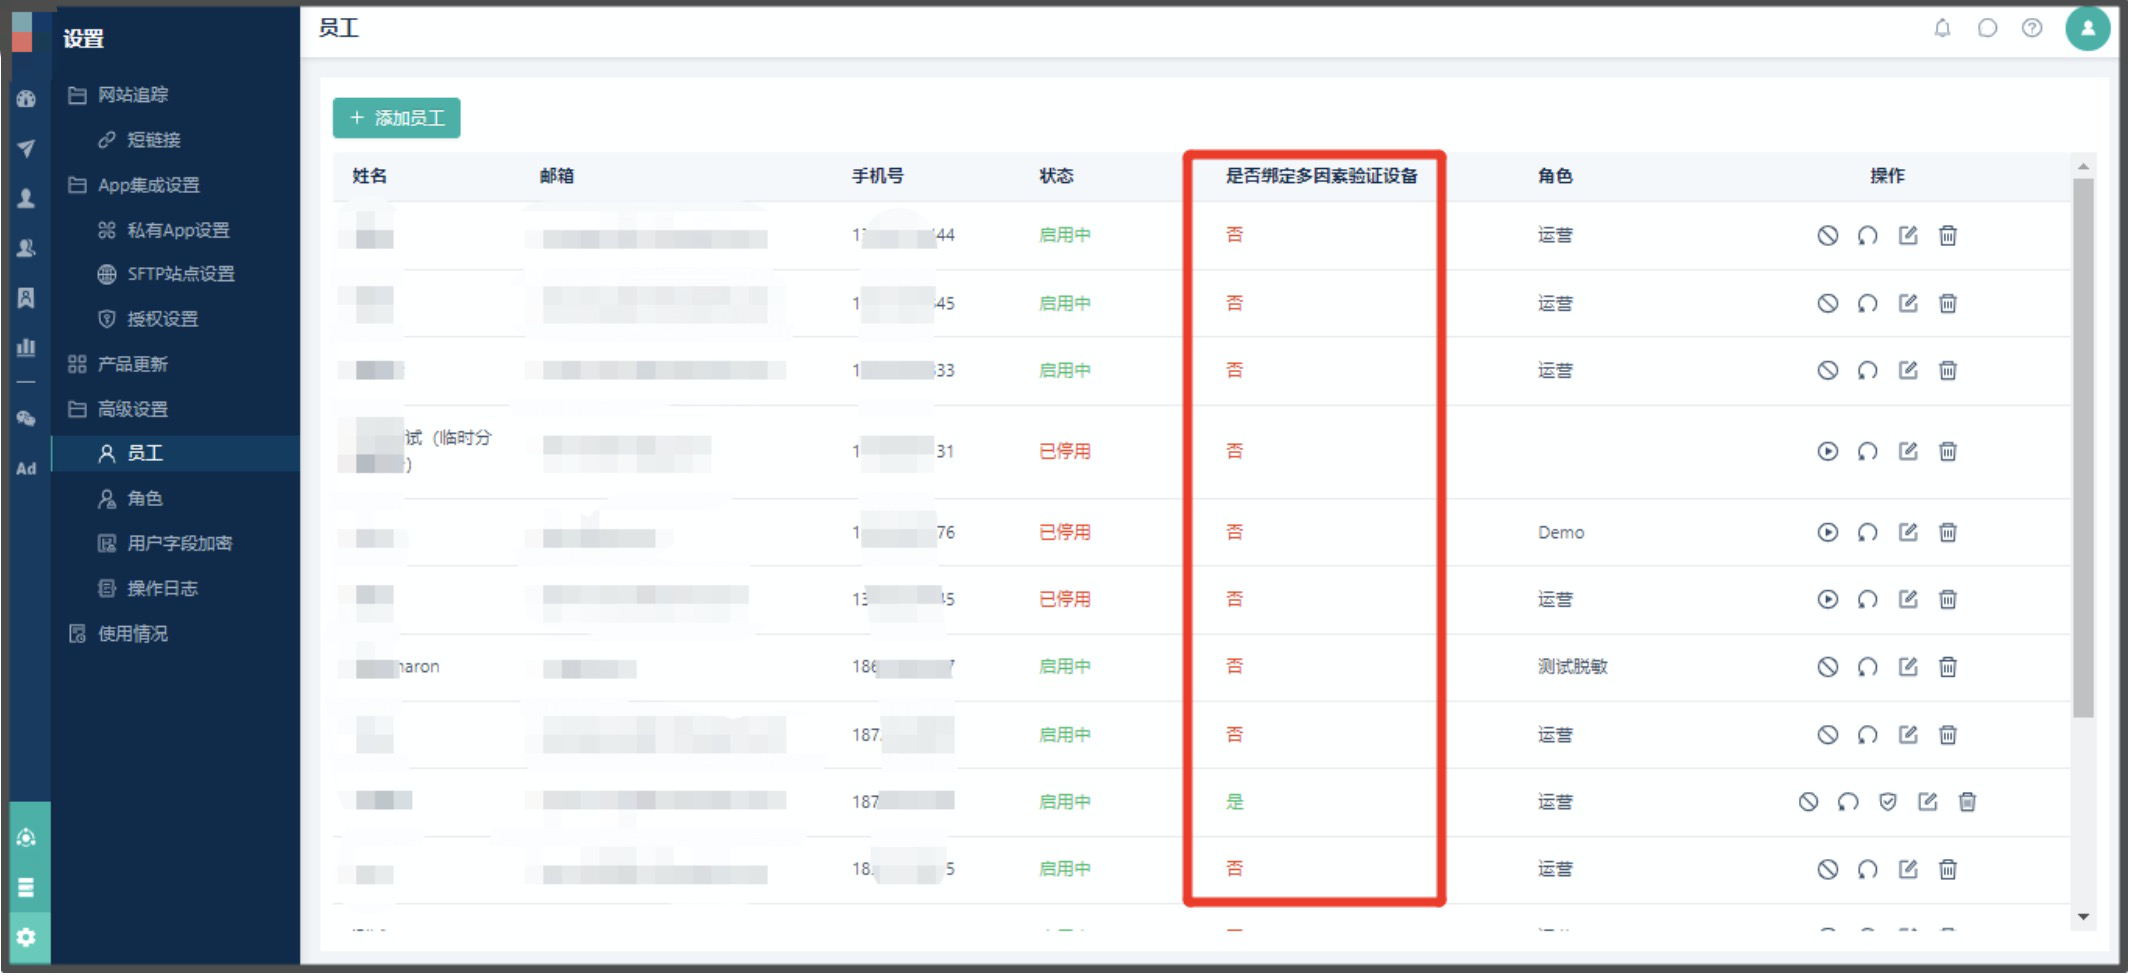Disable the employee with phone ending 44

(x=1827, y=236)
